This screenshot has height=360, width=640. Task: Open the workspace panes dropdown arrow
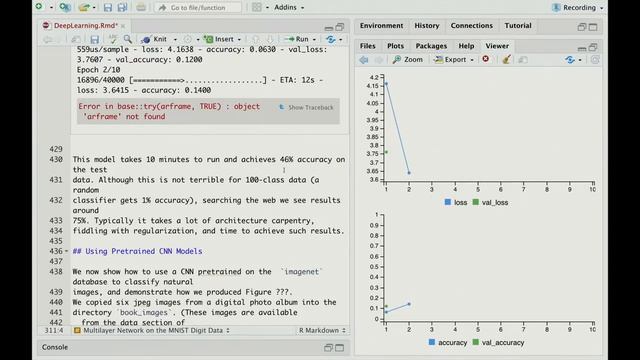(267, 7)
